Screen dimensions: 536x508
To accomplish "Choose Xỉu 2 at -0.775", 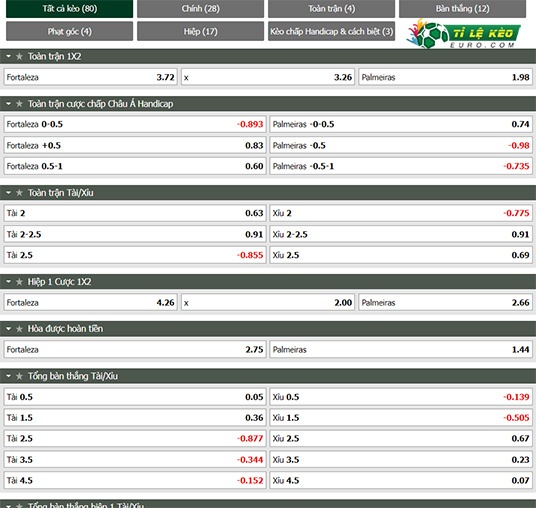I will tap(401, 213).
